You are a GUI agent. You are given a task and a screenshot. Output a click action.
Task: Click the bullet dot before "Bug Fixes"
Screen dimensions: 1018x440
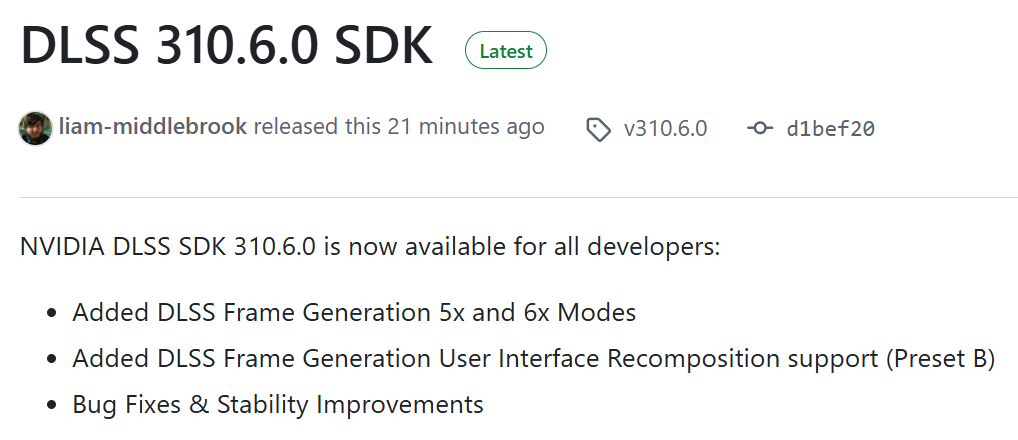(x=52, y=406)
